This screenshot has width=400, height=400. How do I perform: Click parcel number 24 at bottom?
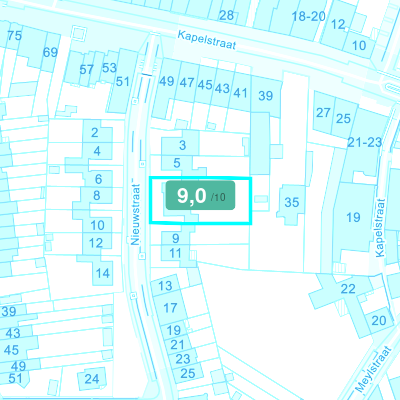tap(92, 379)
